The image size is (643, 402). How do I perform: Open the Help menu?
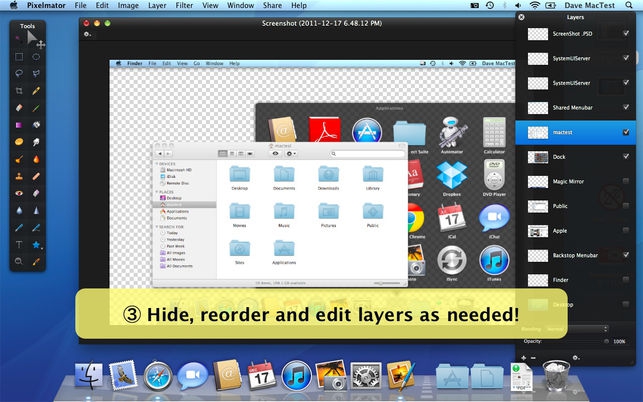[299, 5]
